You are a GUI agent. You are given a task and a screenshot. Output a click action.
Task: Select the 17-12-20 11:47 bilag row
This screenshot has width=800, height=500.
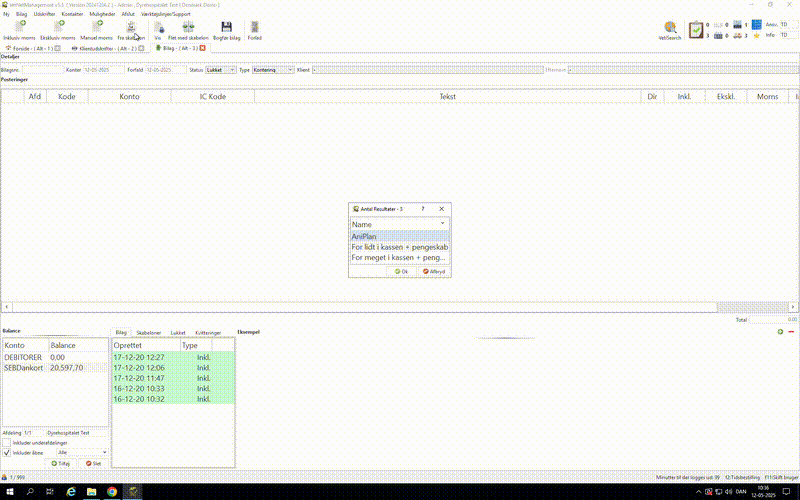pos(173,378)
